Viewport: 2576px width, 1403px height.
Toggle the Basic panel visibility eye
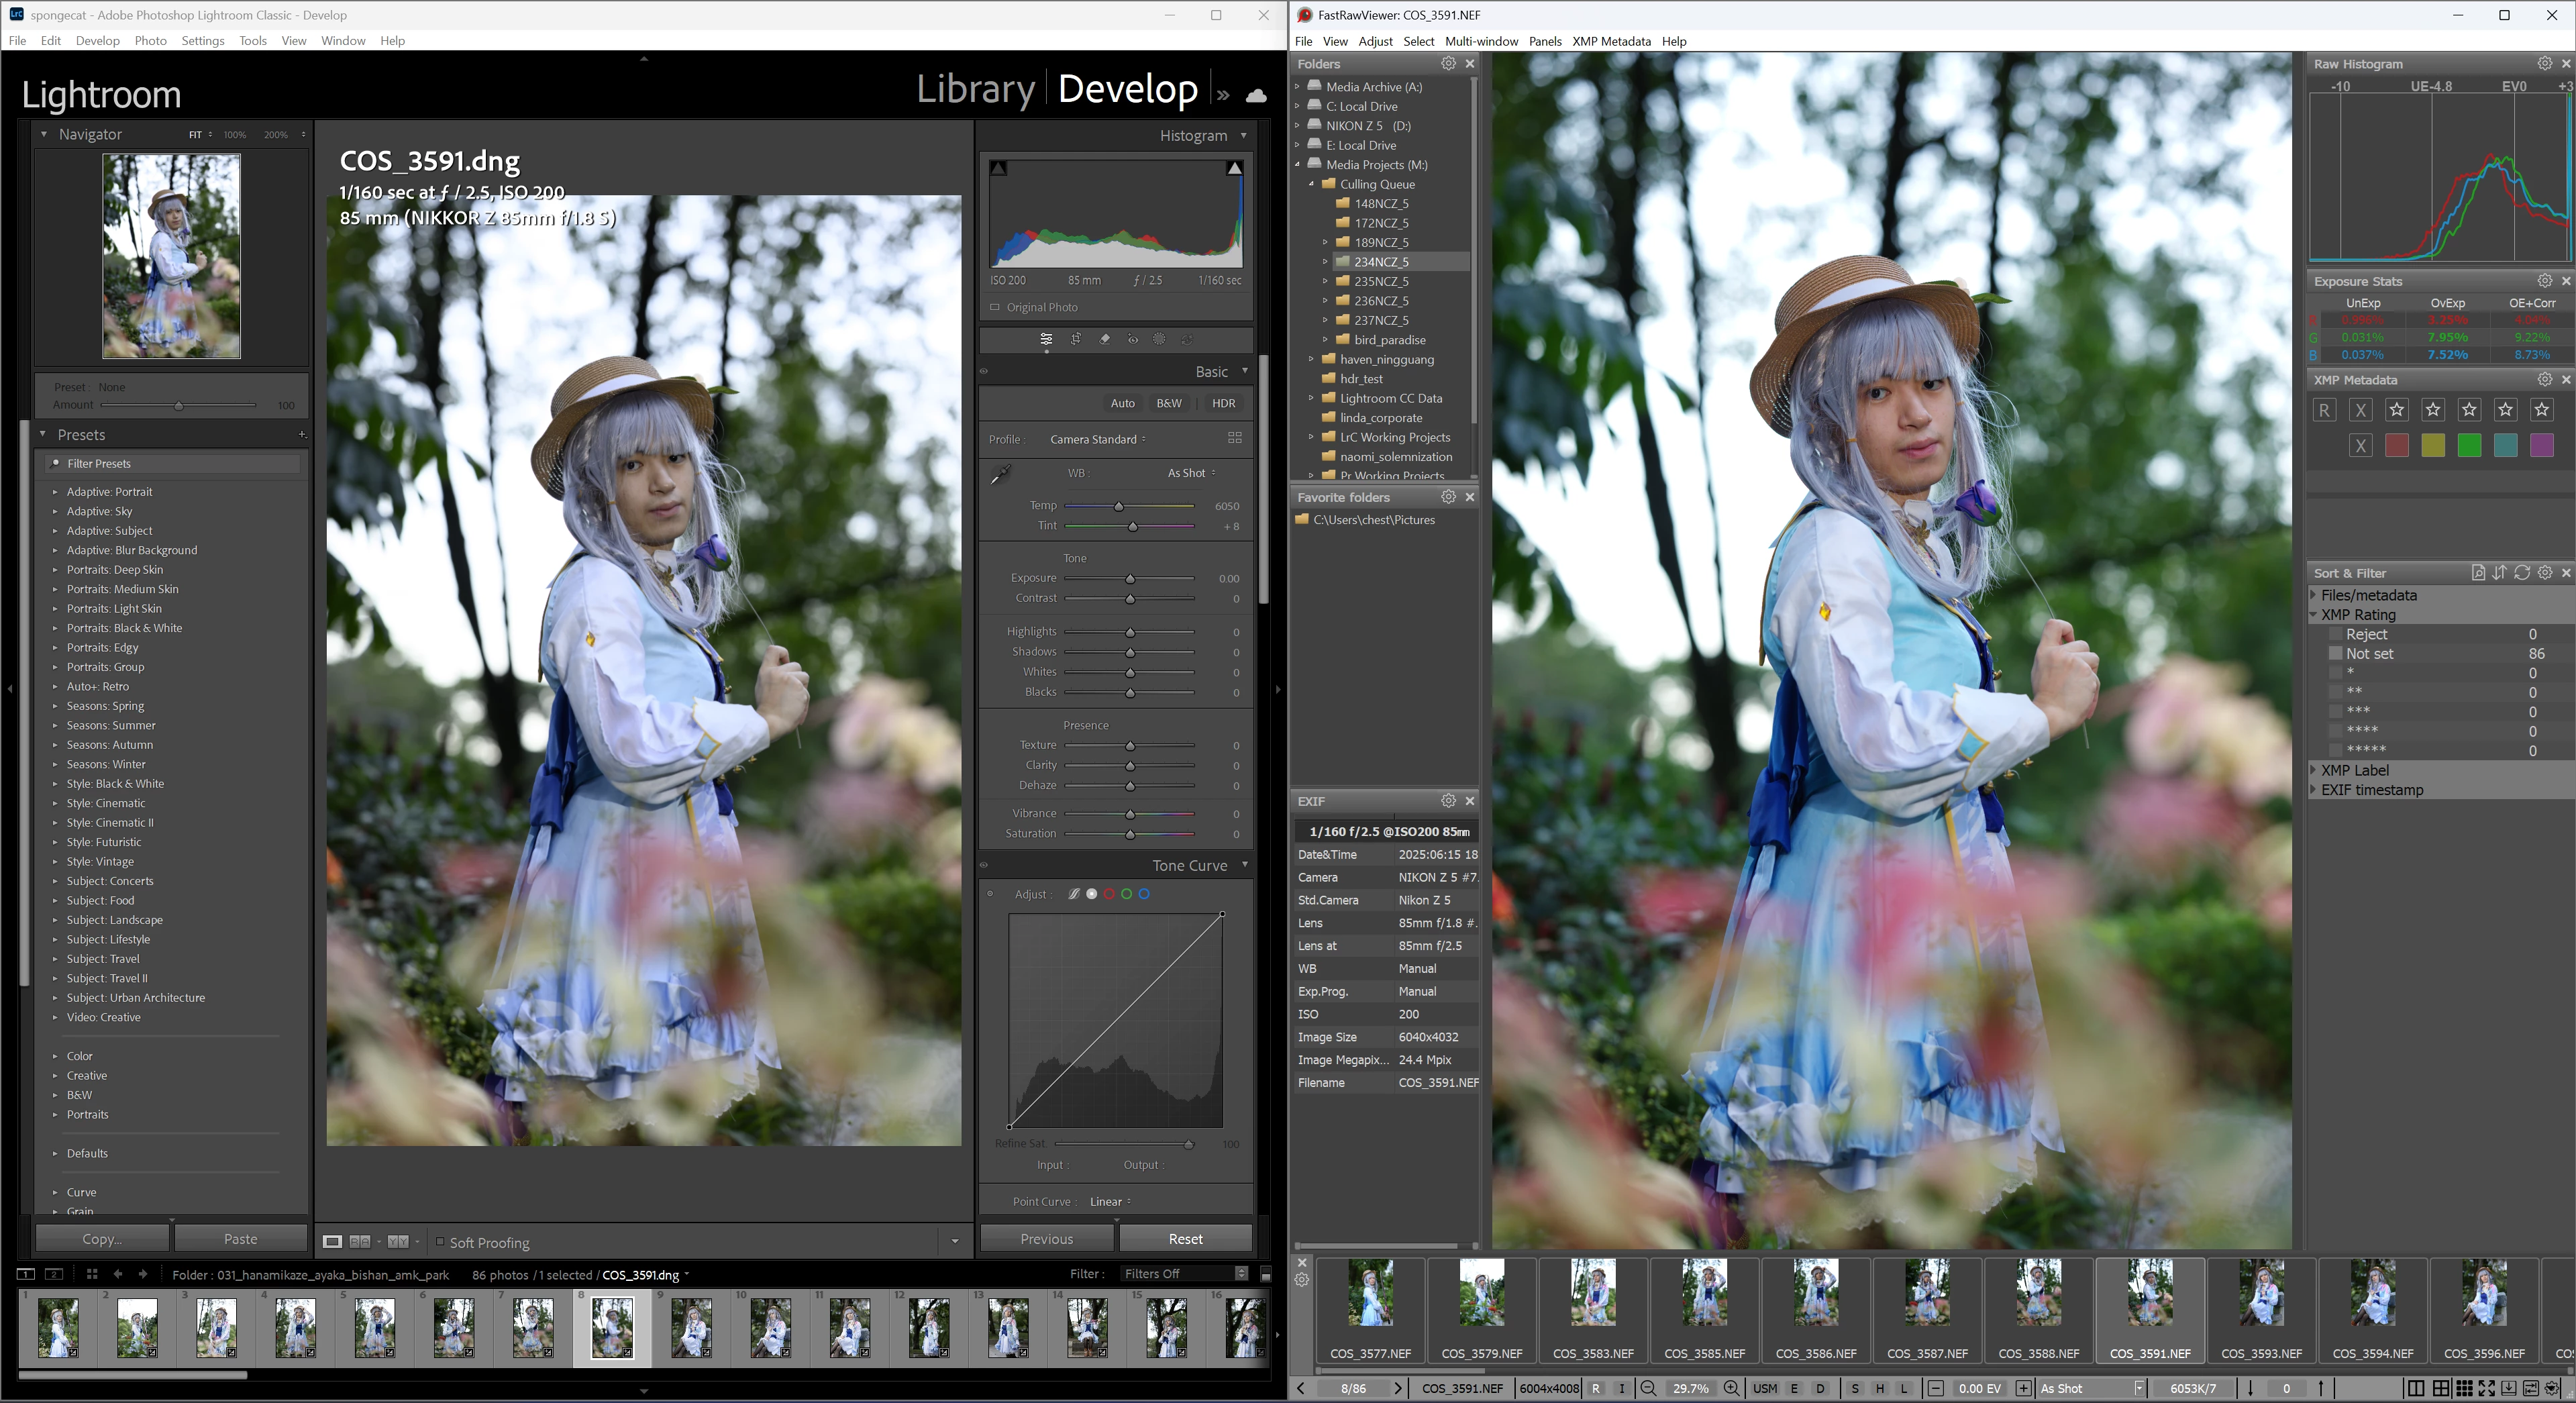[984, 371]
